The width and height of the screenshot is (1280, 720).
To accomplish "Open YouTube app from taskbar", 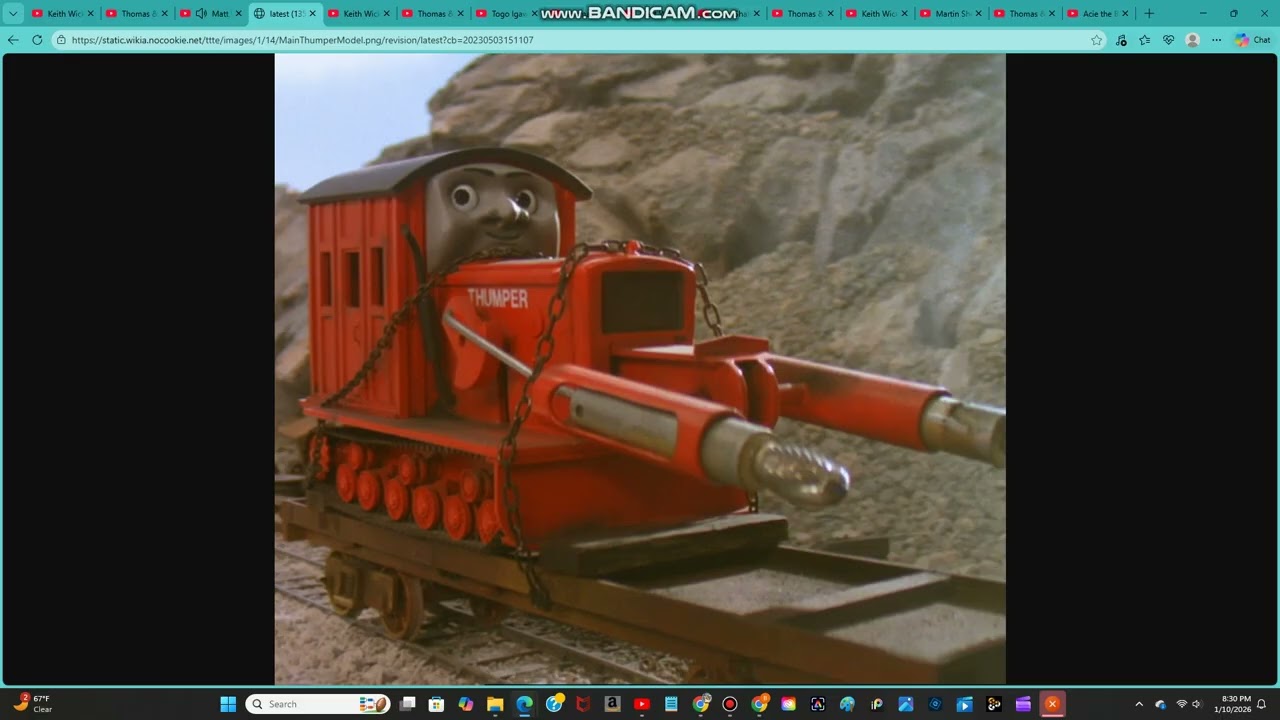I will 642,704.
